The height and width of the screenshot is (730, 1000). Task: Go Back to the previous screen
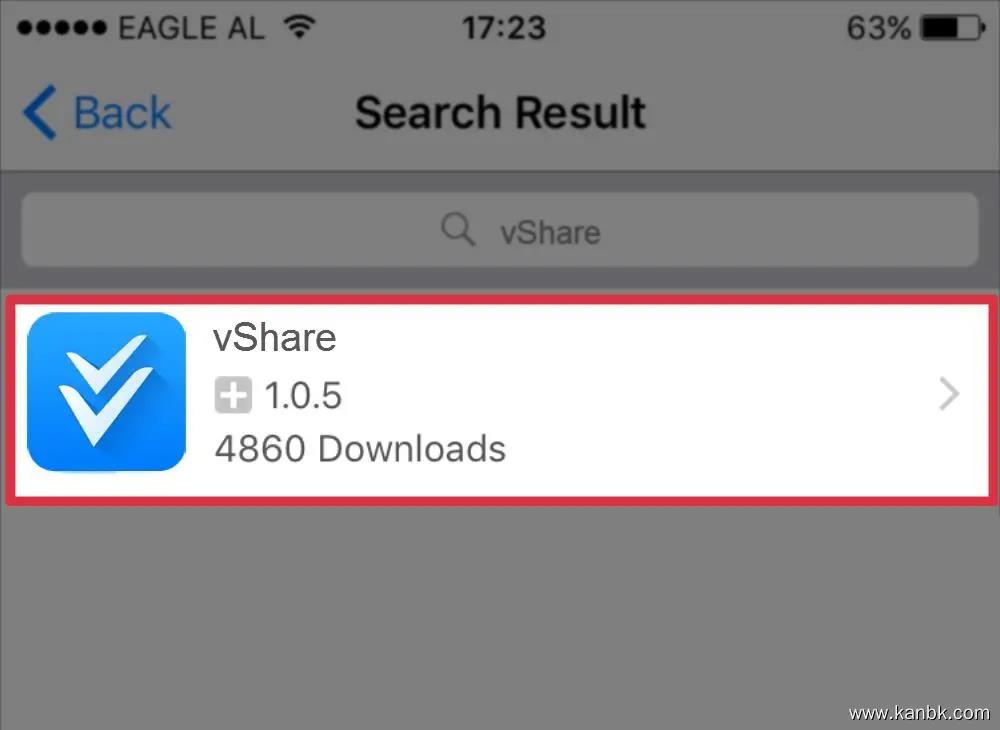click(x=97, y=112)
